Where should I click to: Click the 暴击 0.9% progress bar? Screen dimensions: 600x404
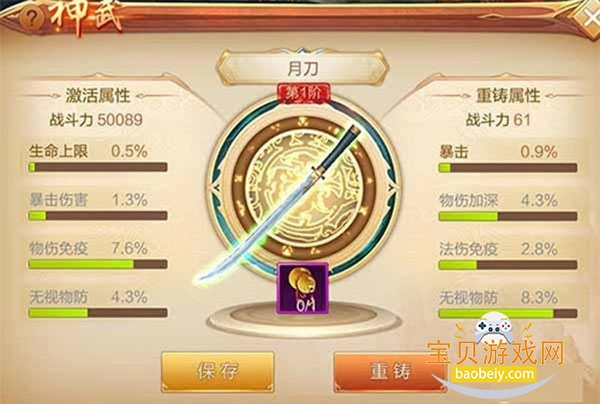[x=508, y=168]
